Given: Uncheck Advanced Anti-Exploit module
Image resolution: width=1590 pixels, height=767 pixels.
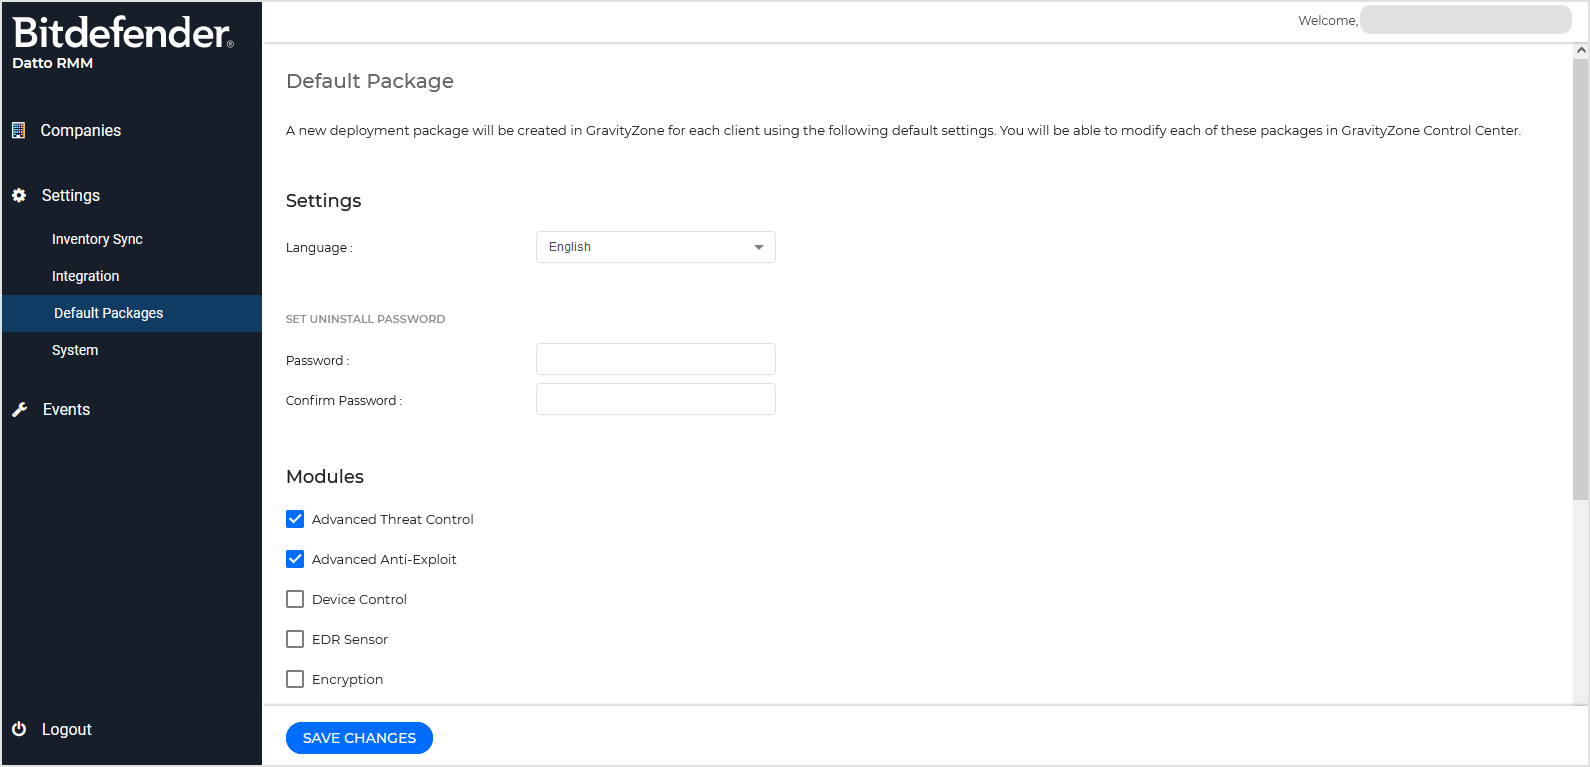Looking at the screenshot, I should 295,559.
